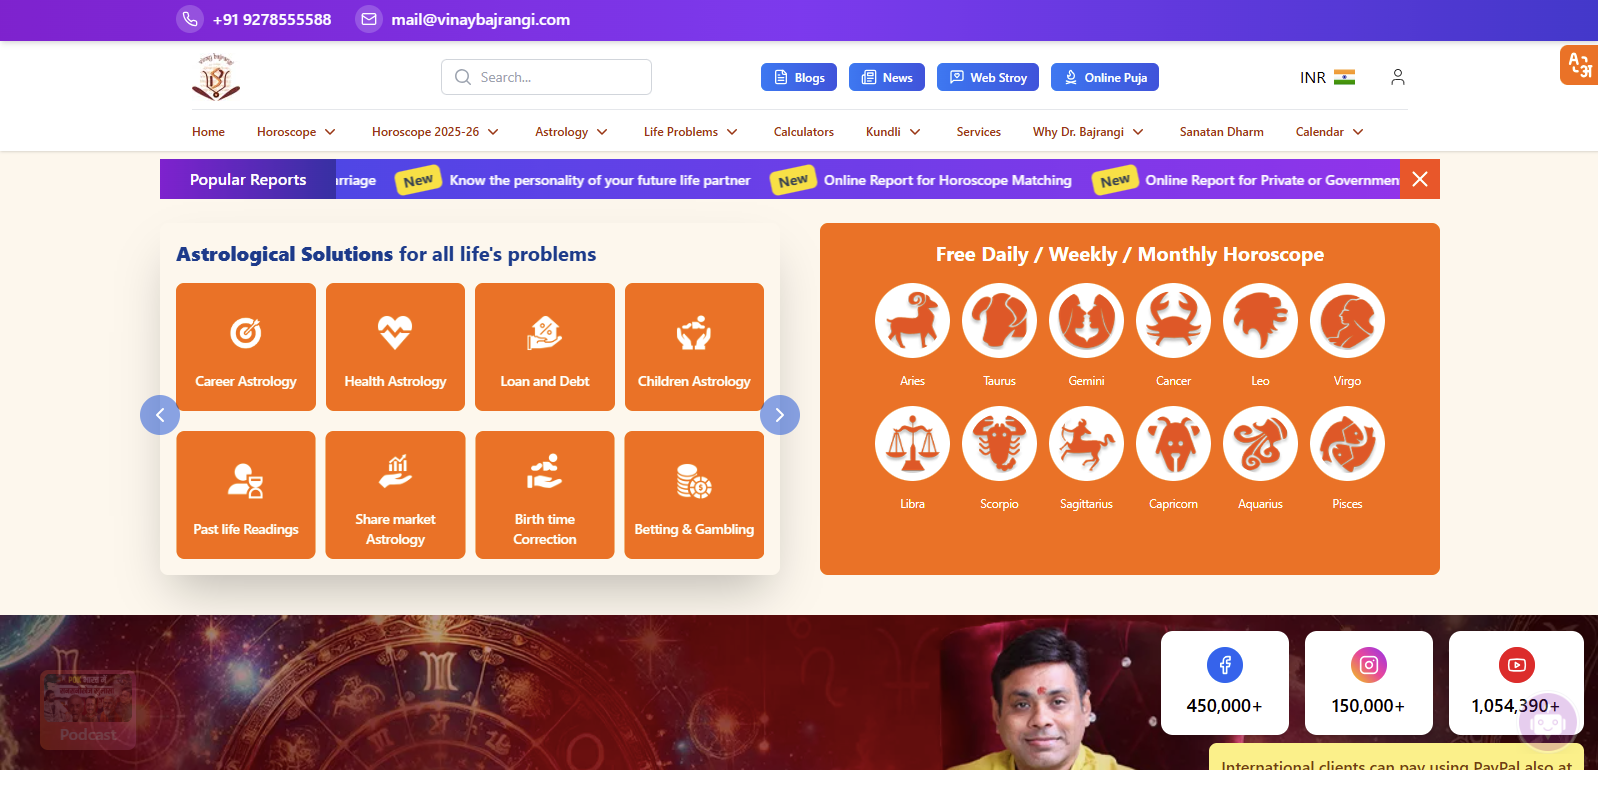Screen dimensions: 1598x810
Task: Open the Aquarius horoscope icon
Action: [x=1260, y=444]
